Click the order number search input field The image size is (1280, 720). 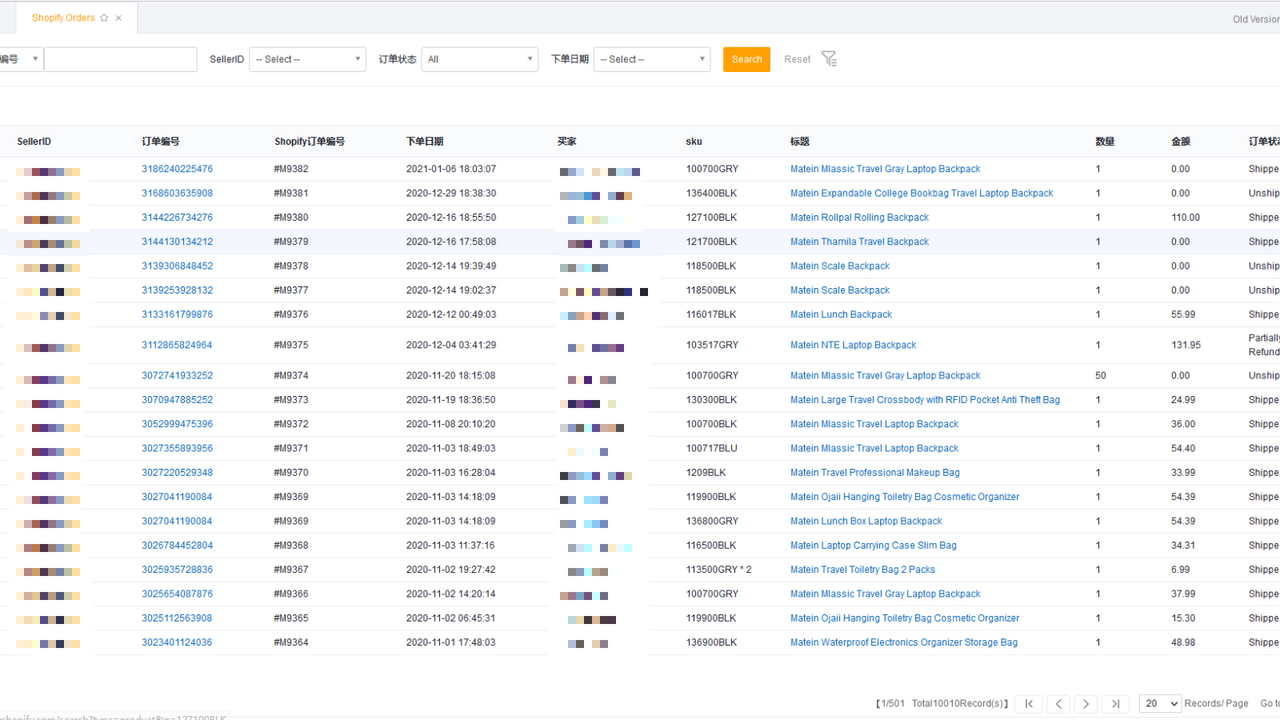tap(120, 59)
